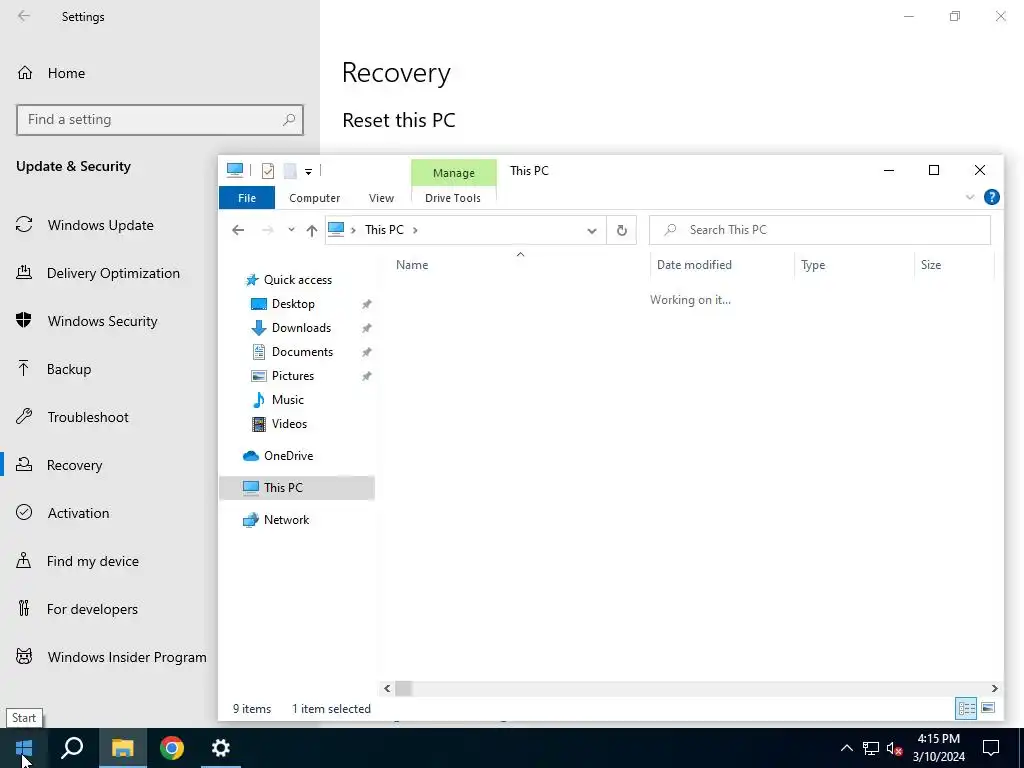Expand the breadcrumb arrow after This PC
1024x768 pixels.
point(415,230)
